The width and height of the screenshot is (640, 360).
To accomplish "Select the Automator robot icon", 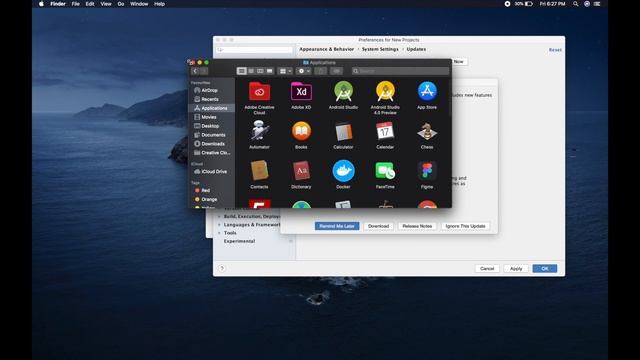I will (x=259, y=131).
